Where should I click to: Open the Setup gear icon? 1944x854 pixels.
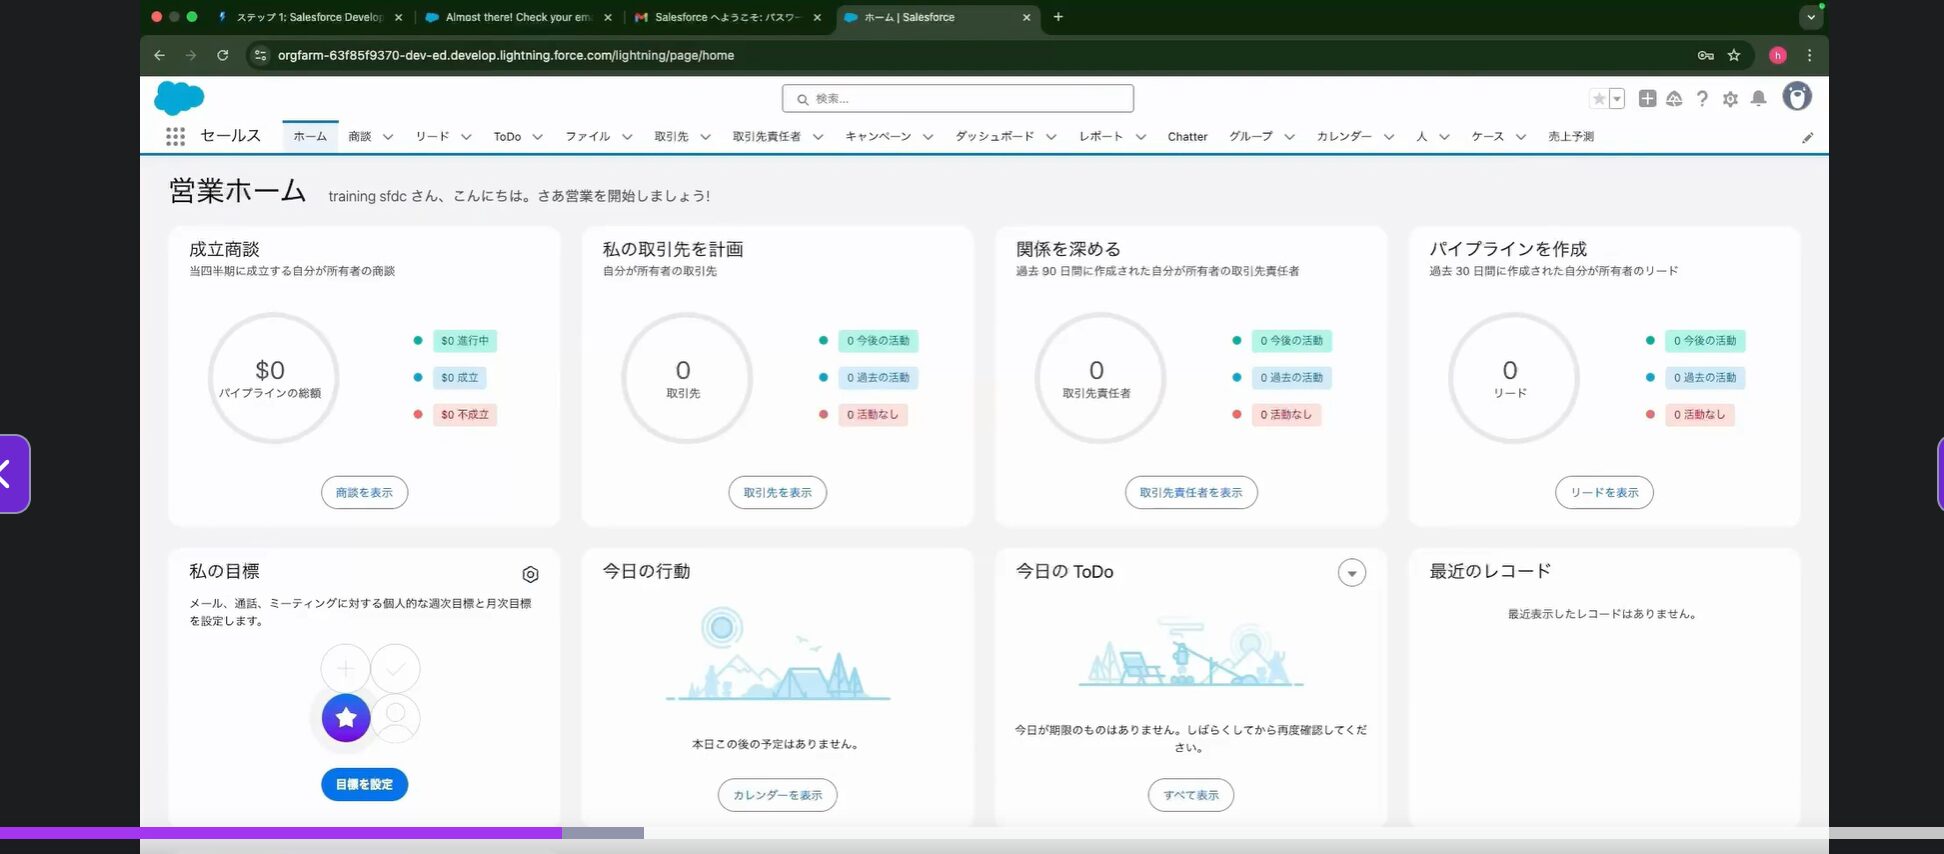click(1730, 99)
